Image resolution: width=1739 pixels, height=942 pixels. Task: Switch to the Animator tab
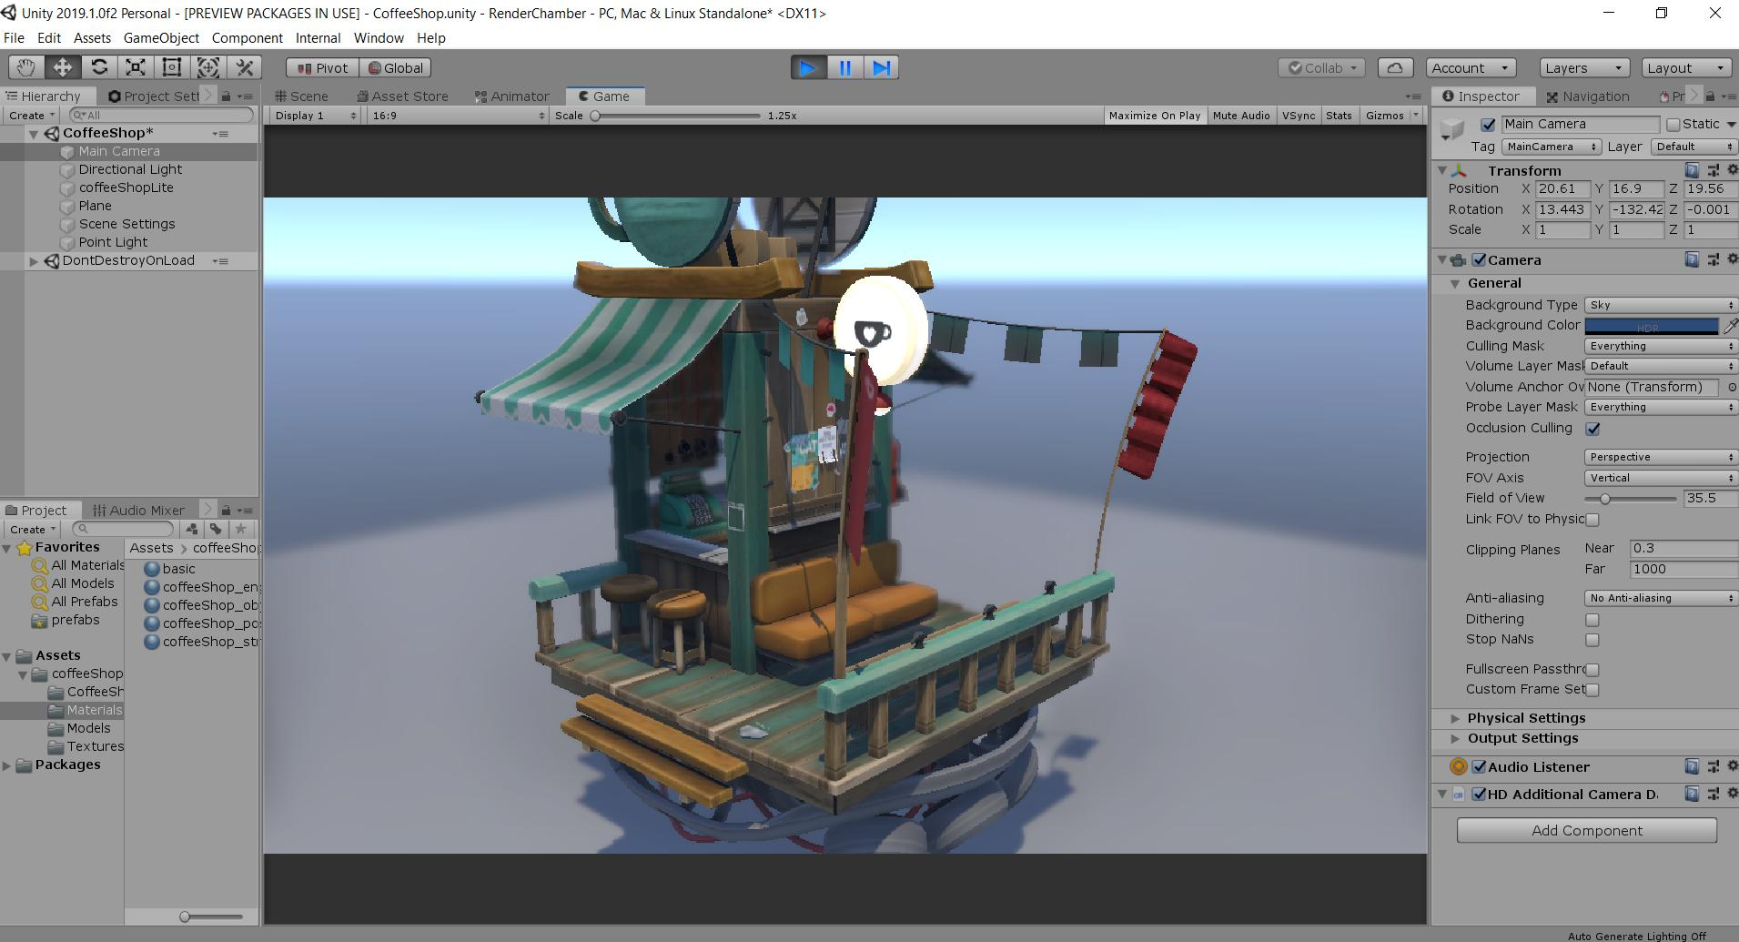pos(512,96)
